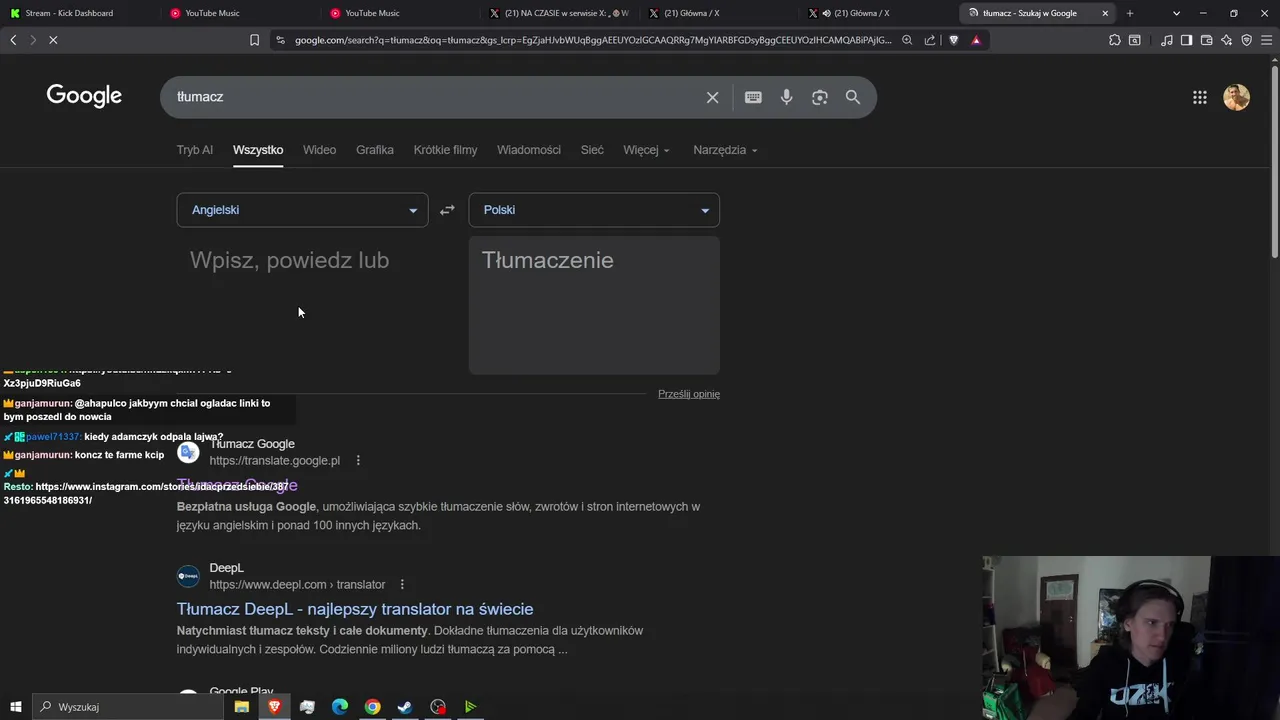Click the translation source text input area
The height and width of the screenshot is (720, 1280).
coord(303,305)
